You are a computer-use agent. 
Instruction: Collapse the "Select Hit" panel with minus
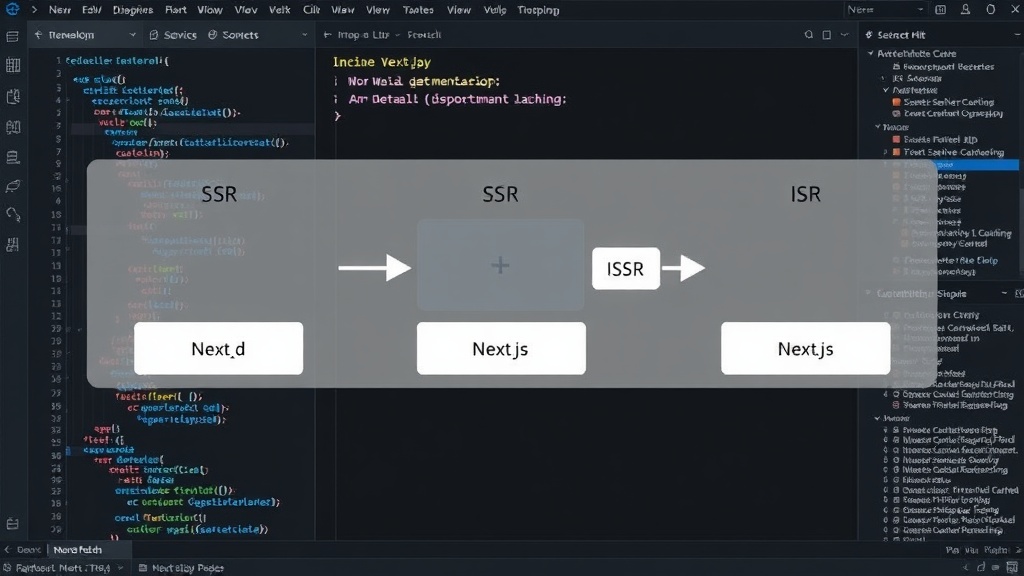[1019, 35]
